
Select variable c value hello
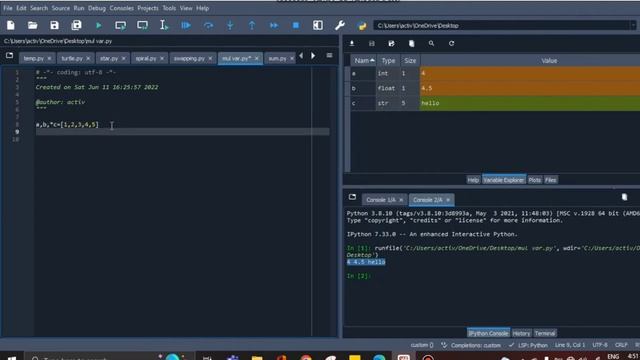tap(530, 103)
